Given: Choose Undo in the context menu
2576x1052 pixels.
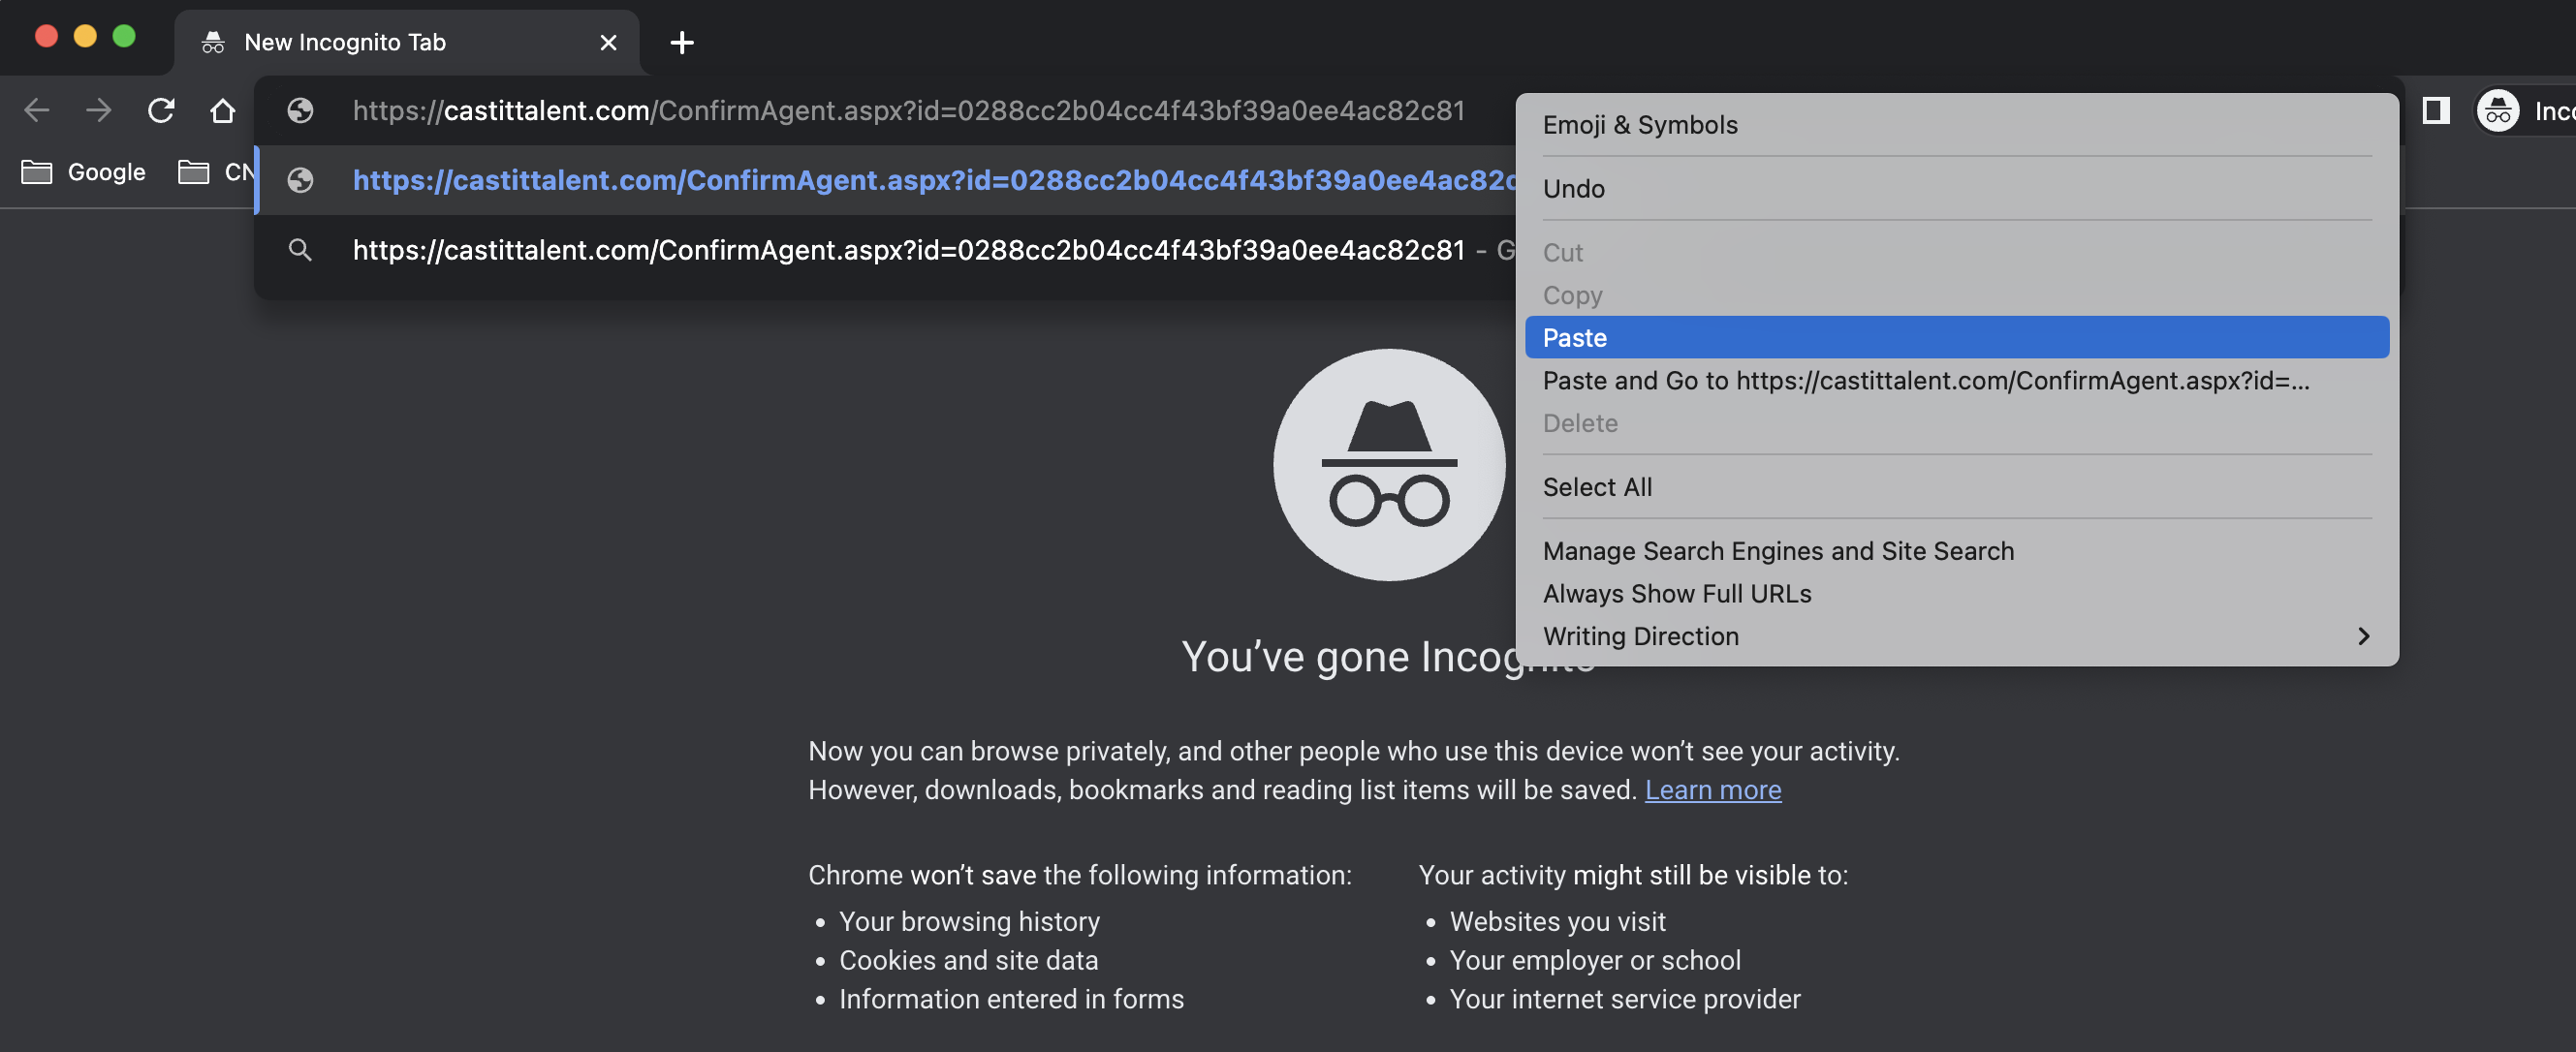Looking at the screenshot, I should [1573, 188].
